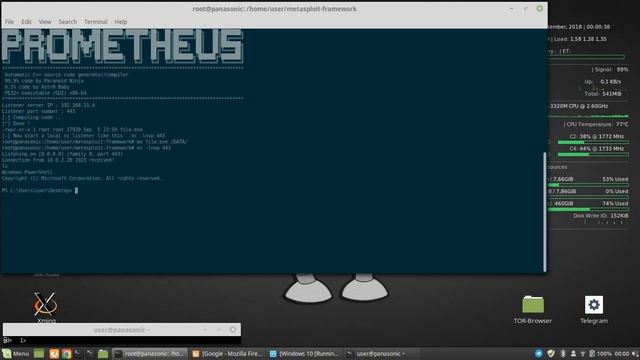The width and height of the screenshot is (640, 360).
Task: Launch Firefox from the panel launcher
Action: [54, 353]
